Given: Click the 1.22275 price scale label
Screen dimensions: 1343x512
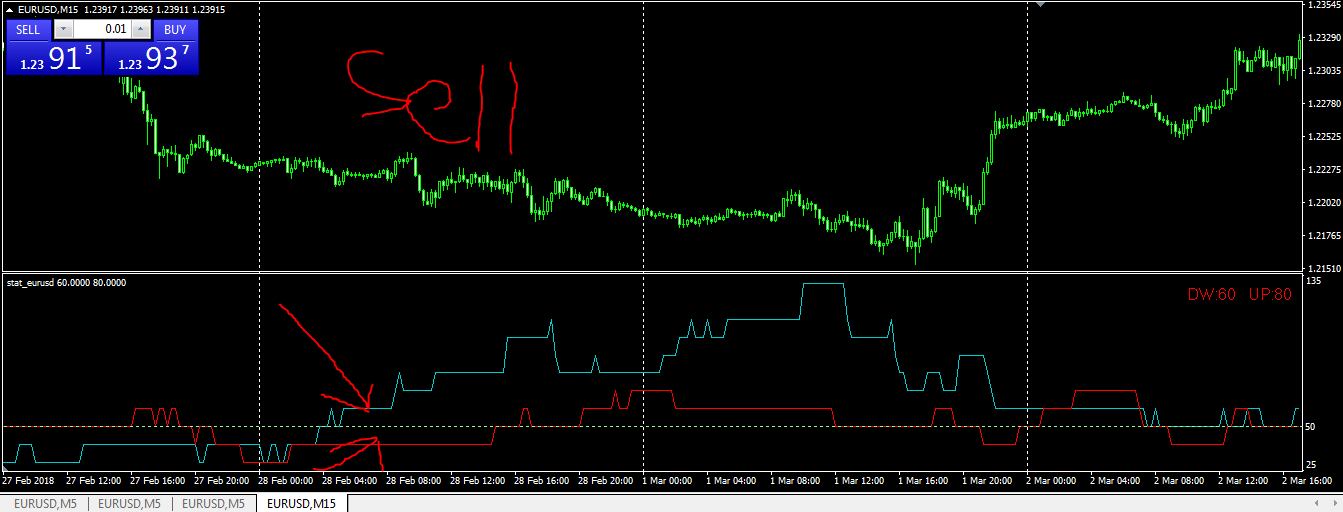Looking at the screenshot, I should coord(1323,170).
